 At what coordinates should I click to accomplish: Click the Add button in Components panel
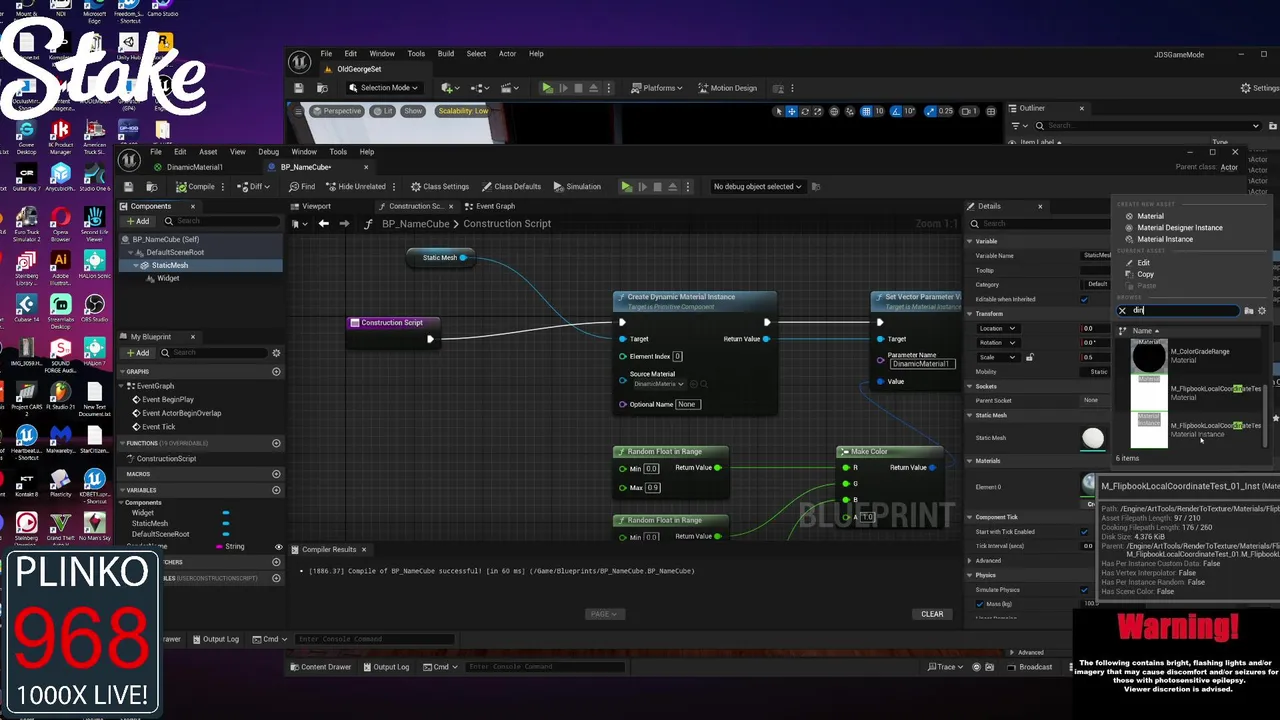coord(137,221)
